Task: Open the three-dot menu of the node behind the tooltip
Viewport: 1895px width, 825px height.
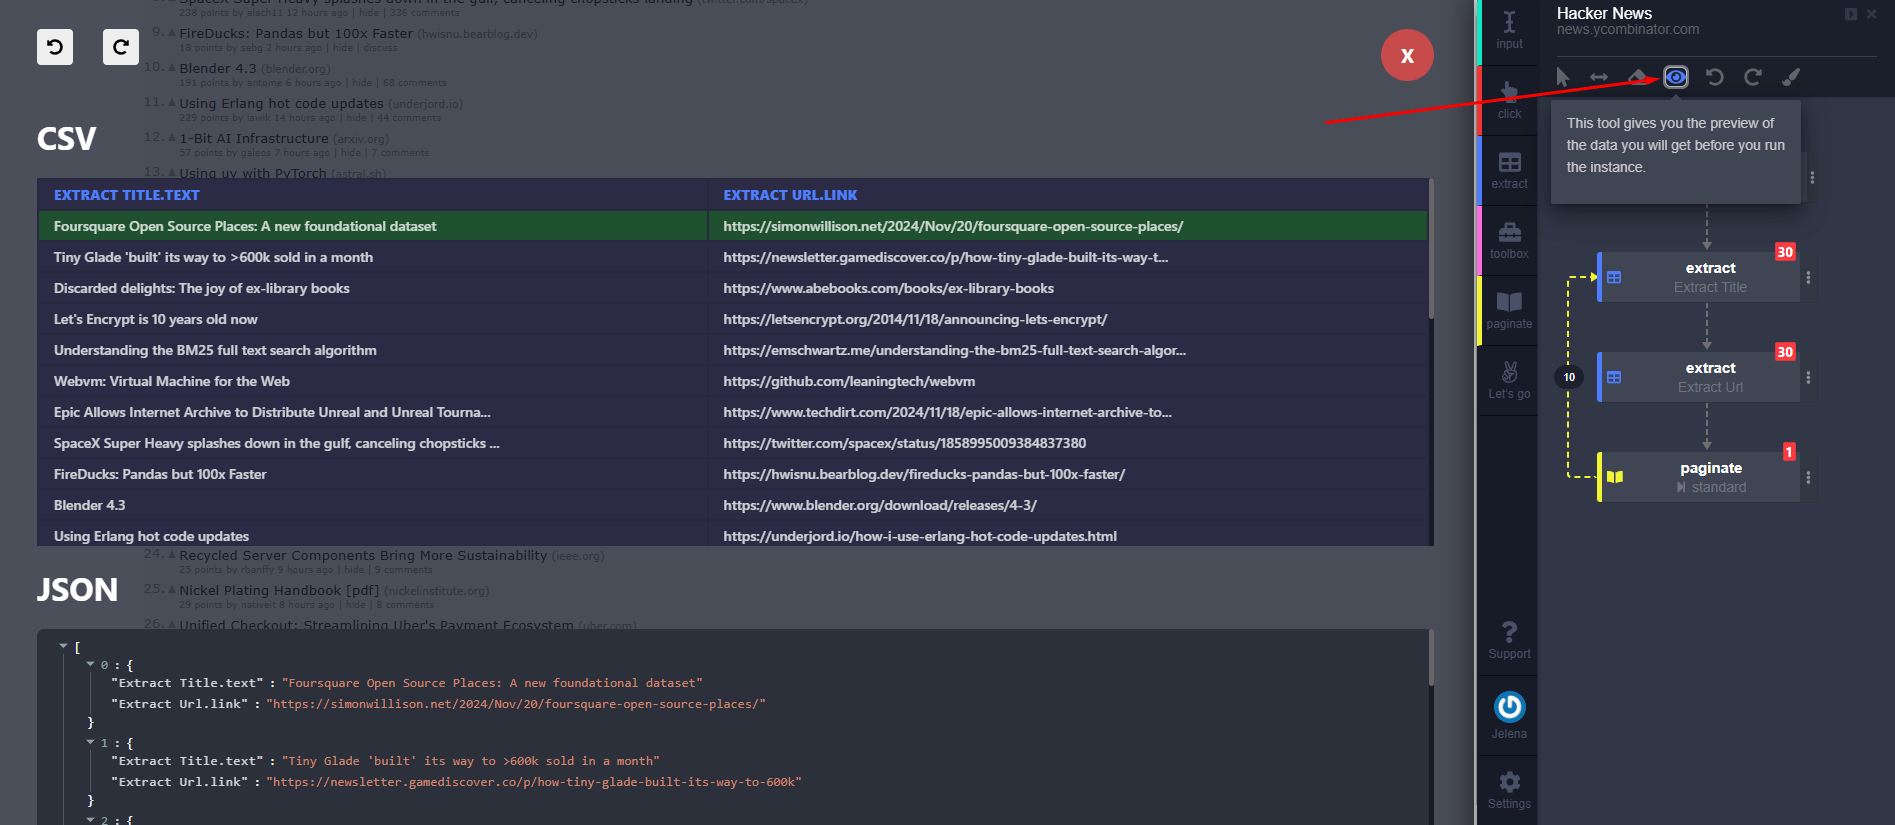Action: click(1812, 178)
